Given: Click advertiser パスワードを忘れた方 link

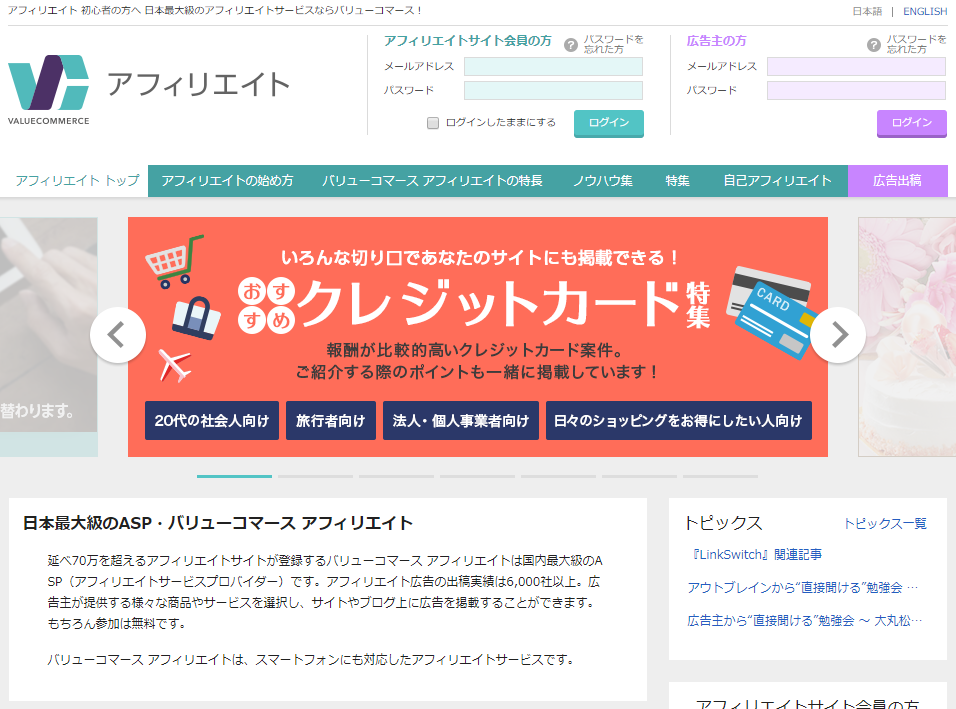Looking at the screenshot, I should [x=916, y=45].
